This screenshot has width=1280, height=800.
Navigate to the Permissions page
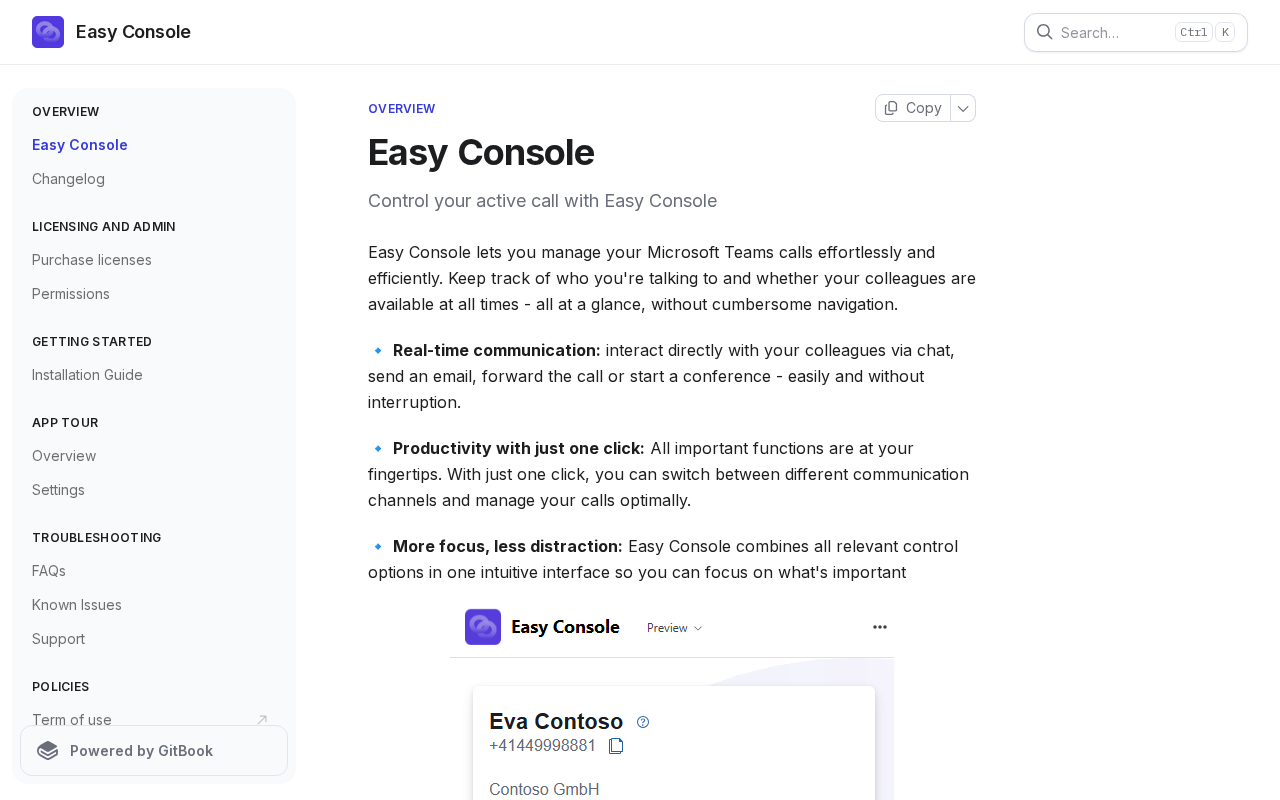pos(71,294)
